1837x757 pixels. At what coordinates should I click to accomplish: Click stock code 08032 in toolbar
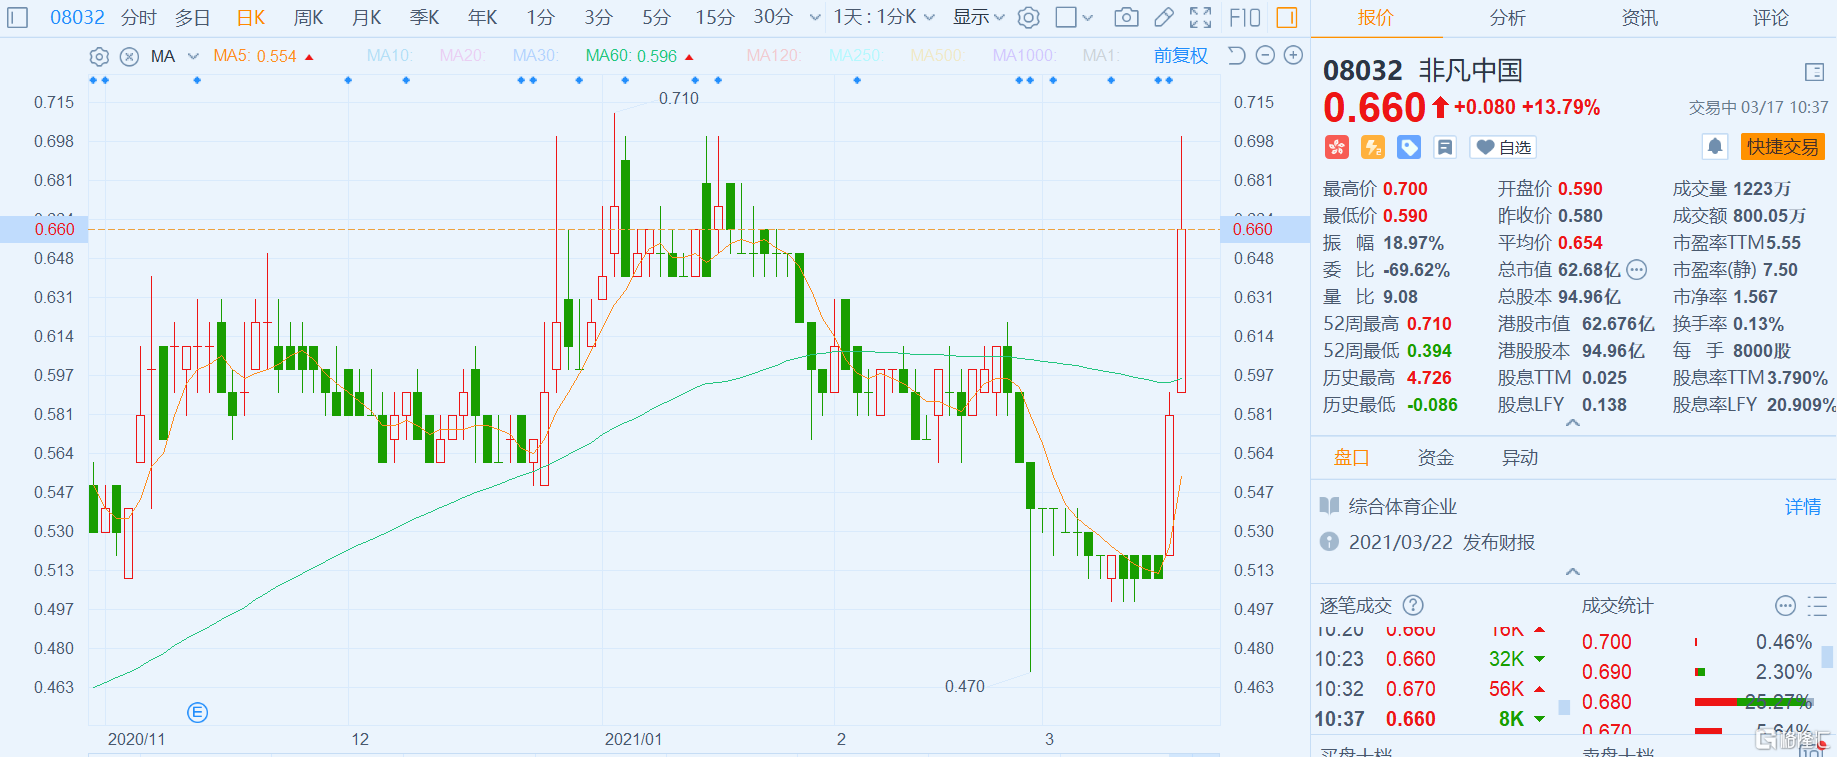77,17
